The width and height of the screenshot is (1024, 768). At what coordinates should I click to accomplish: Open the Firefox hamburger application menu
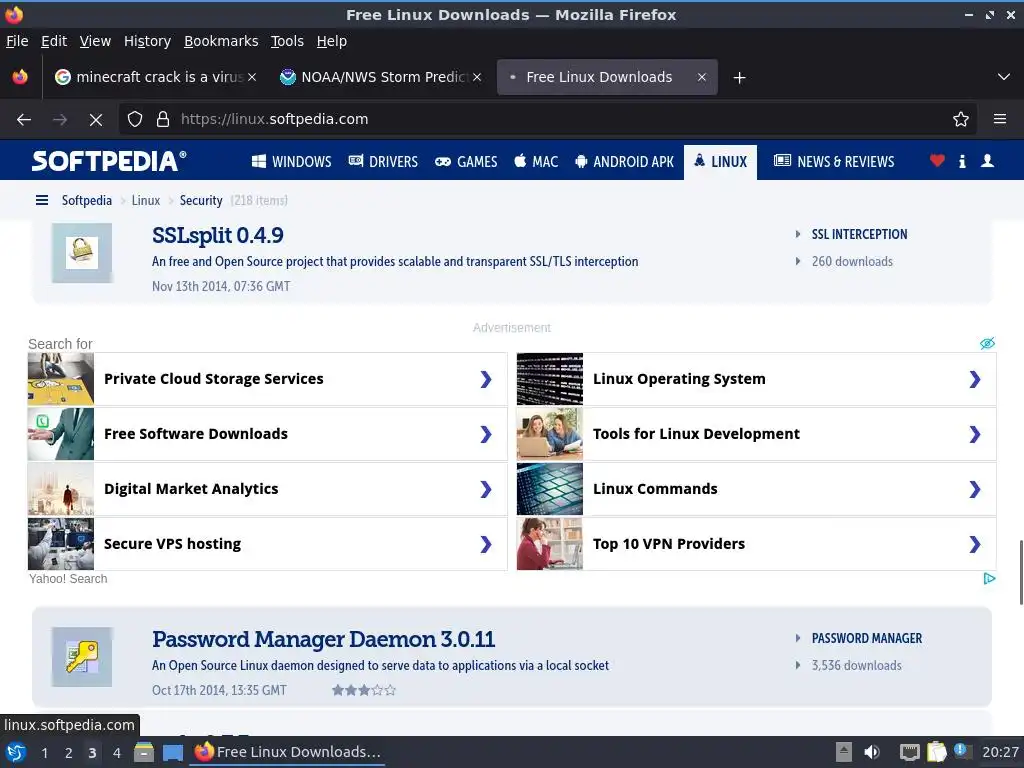click(x=1000, y=119)
